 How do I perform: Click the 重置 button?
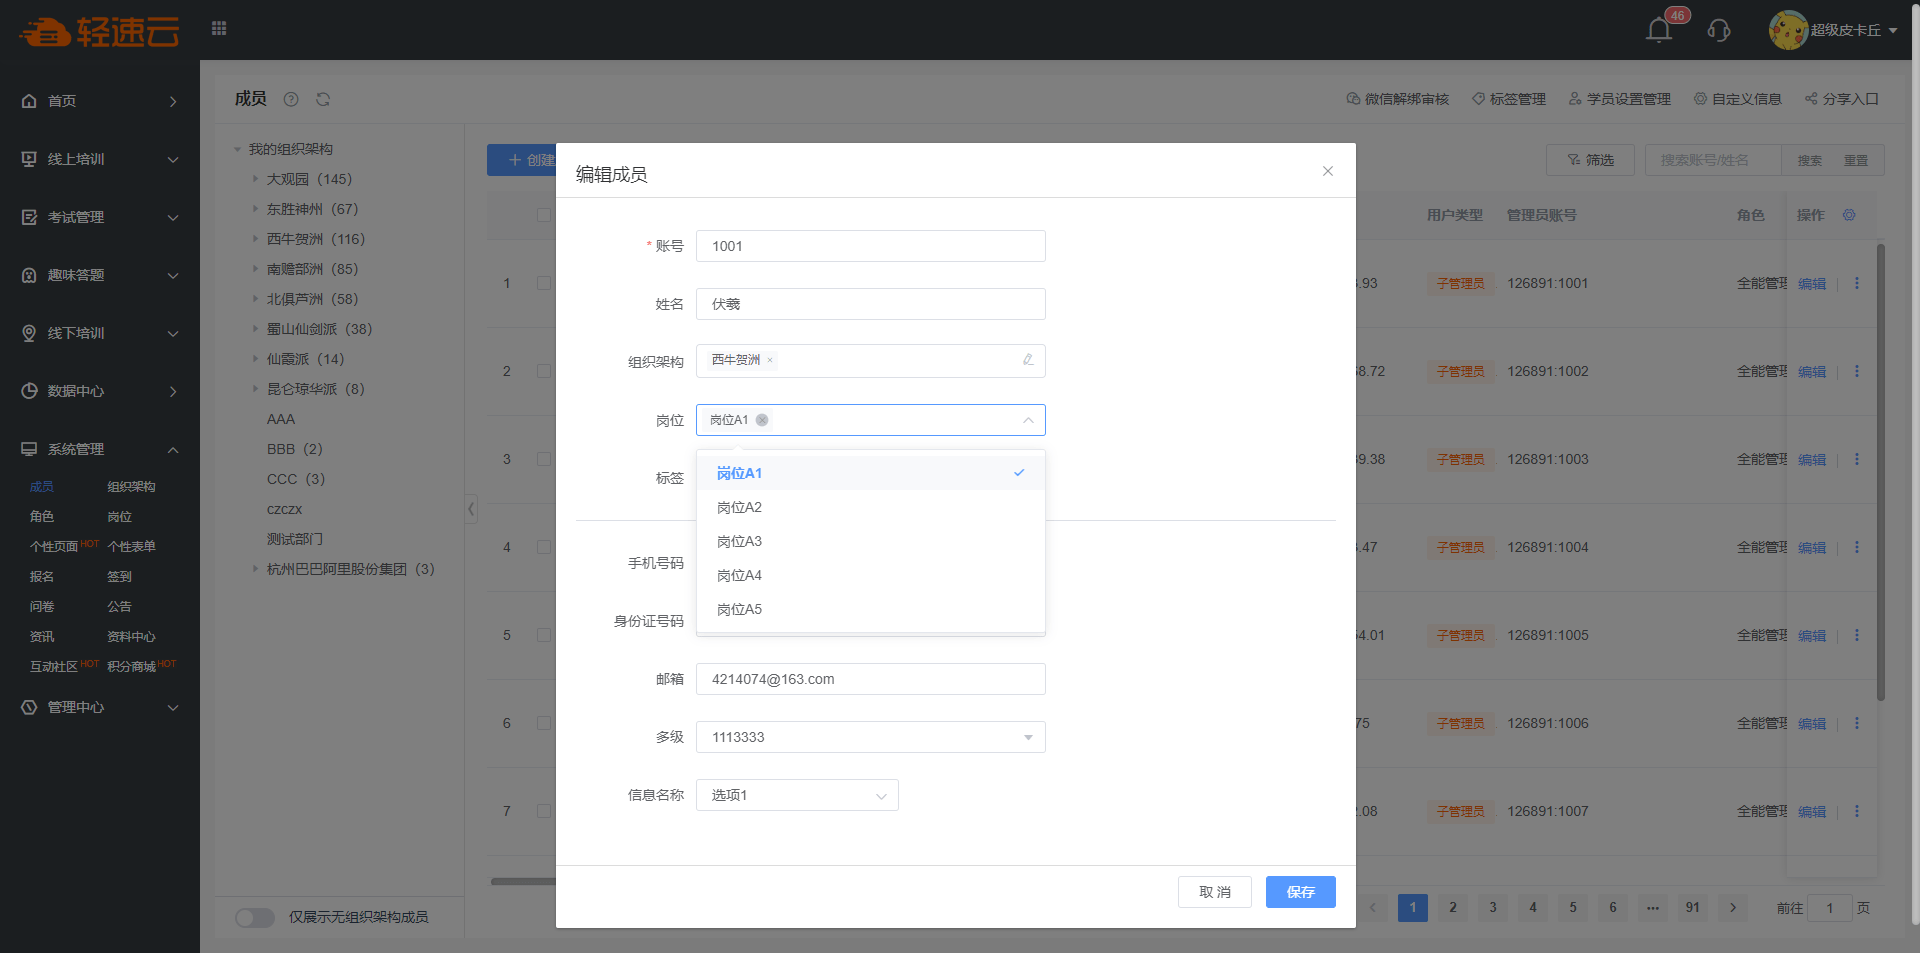[1856, 160]
